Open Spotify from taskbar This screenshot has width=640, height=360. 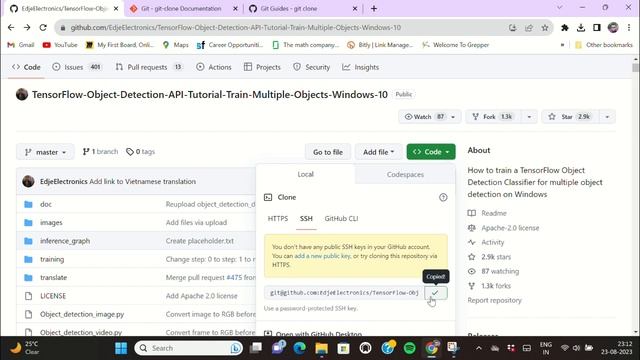coord(409,348)
